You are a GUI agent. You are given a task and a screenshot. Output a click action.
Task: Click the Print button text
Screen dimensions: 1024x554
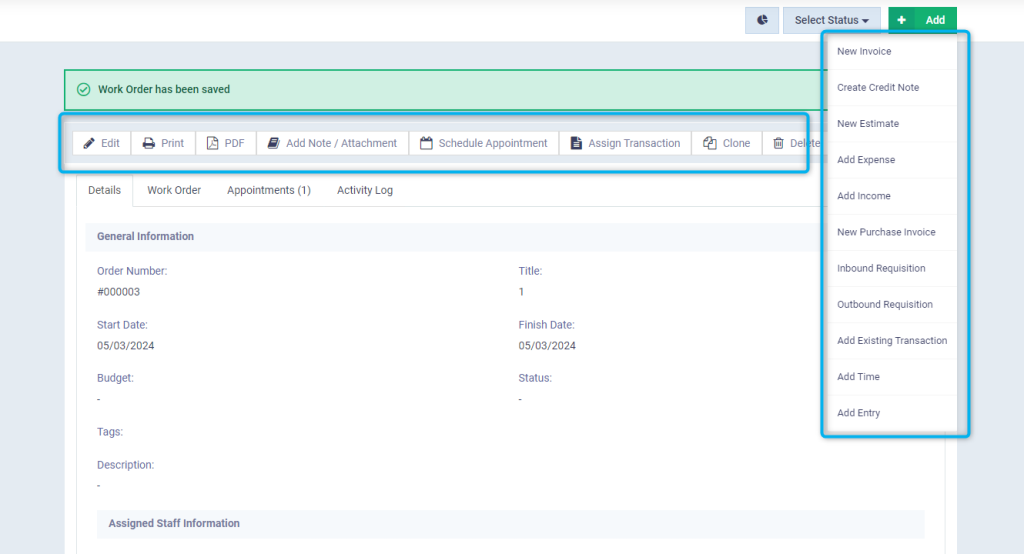click(x=172, y=143)
